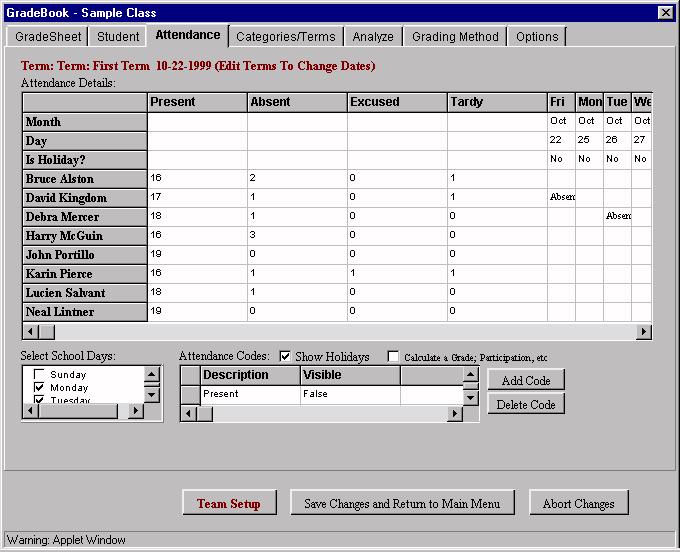Select the Debra Mercer row header
The width and height of the screenshot is (680, 552).
click(x=85, y=217)
